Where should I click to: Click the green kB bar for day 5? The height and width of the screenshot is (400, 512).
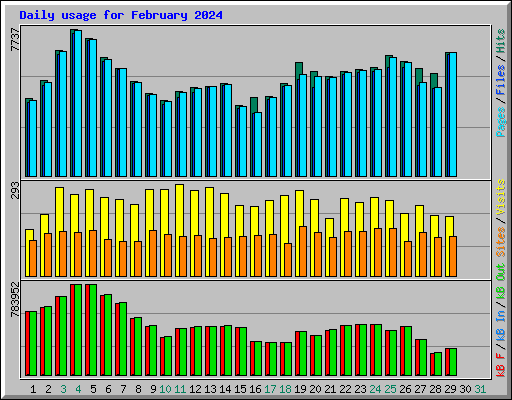pyautogui.click(x=93, y=330)
